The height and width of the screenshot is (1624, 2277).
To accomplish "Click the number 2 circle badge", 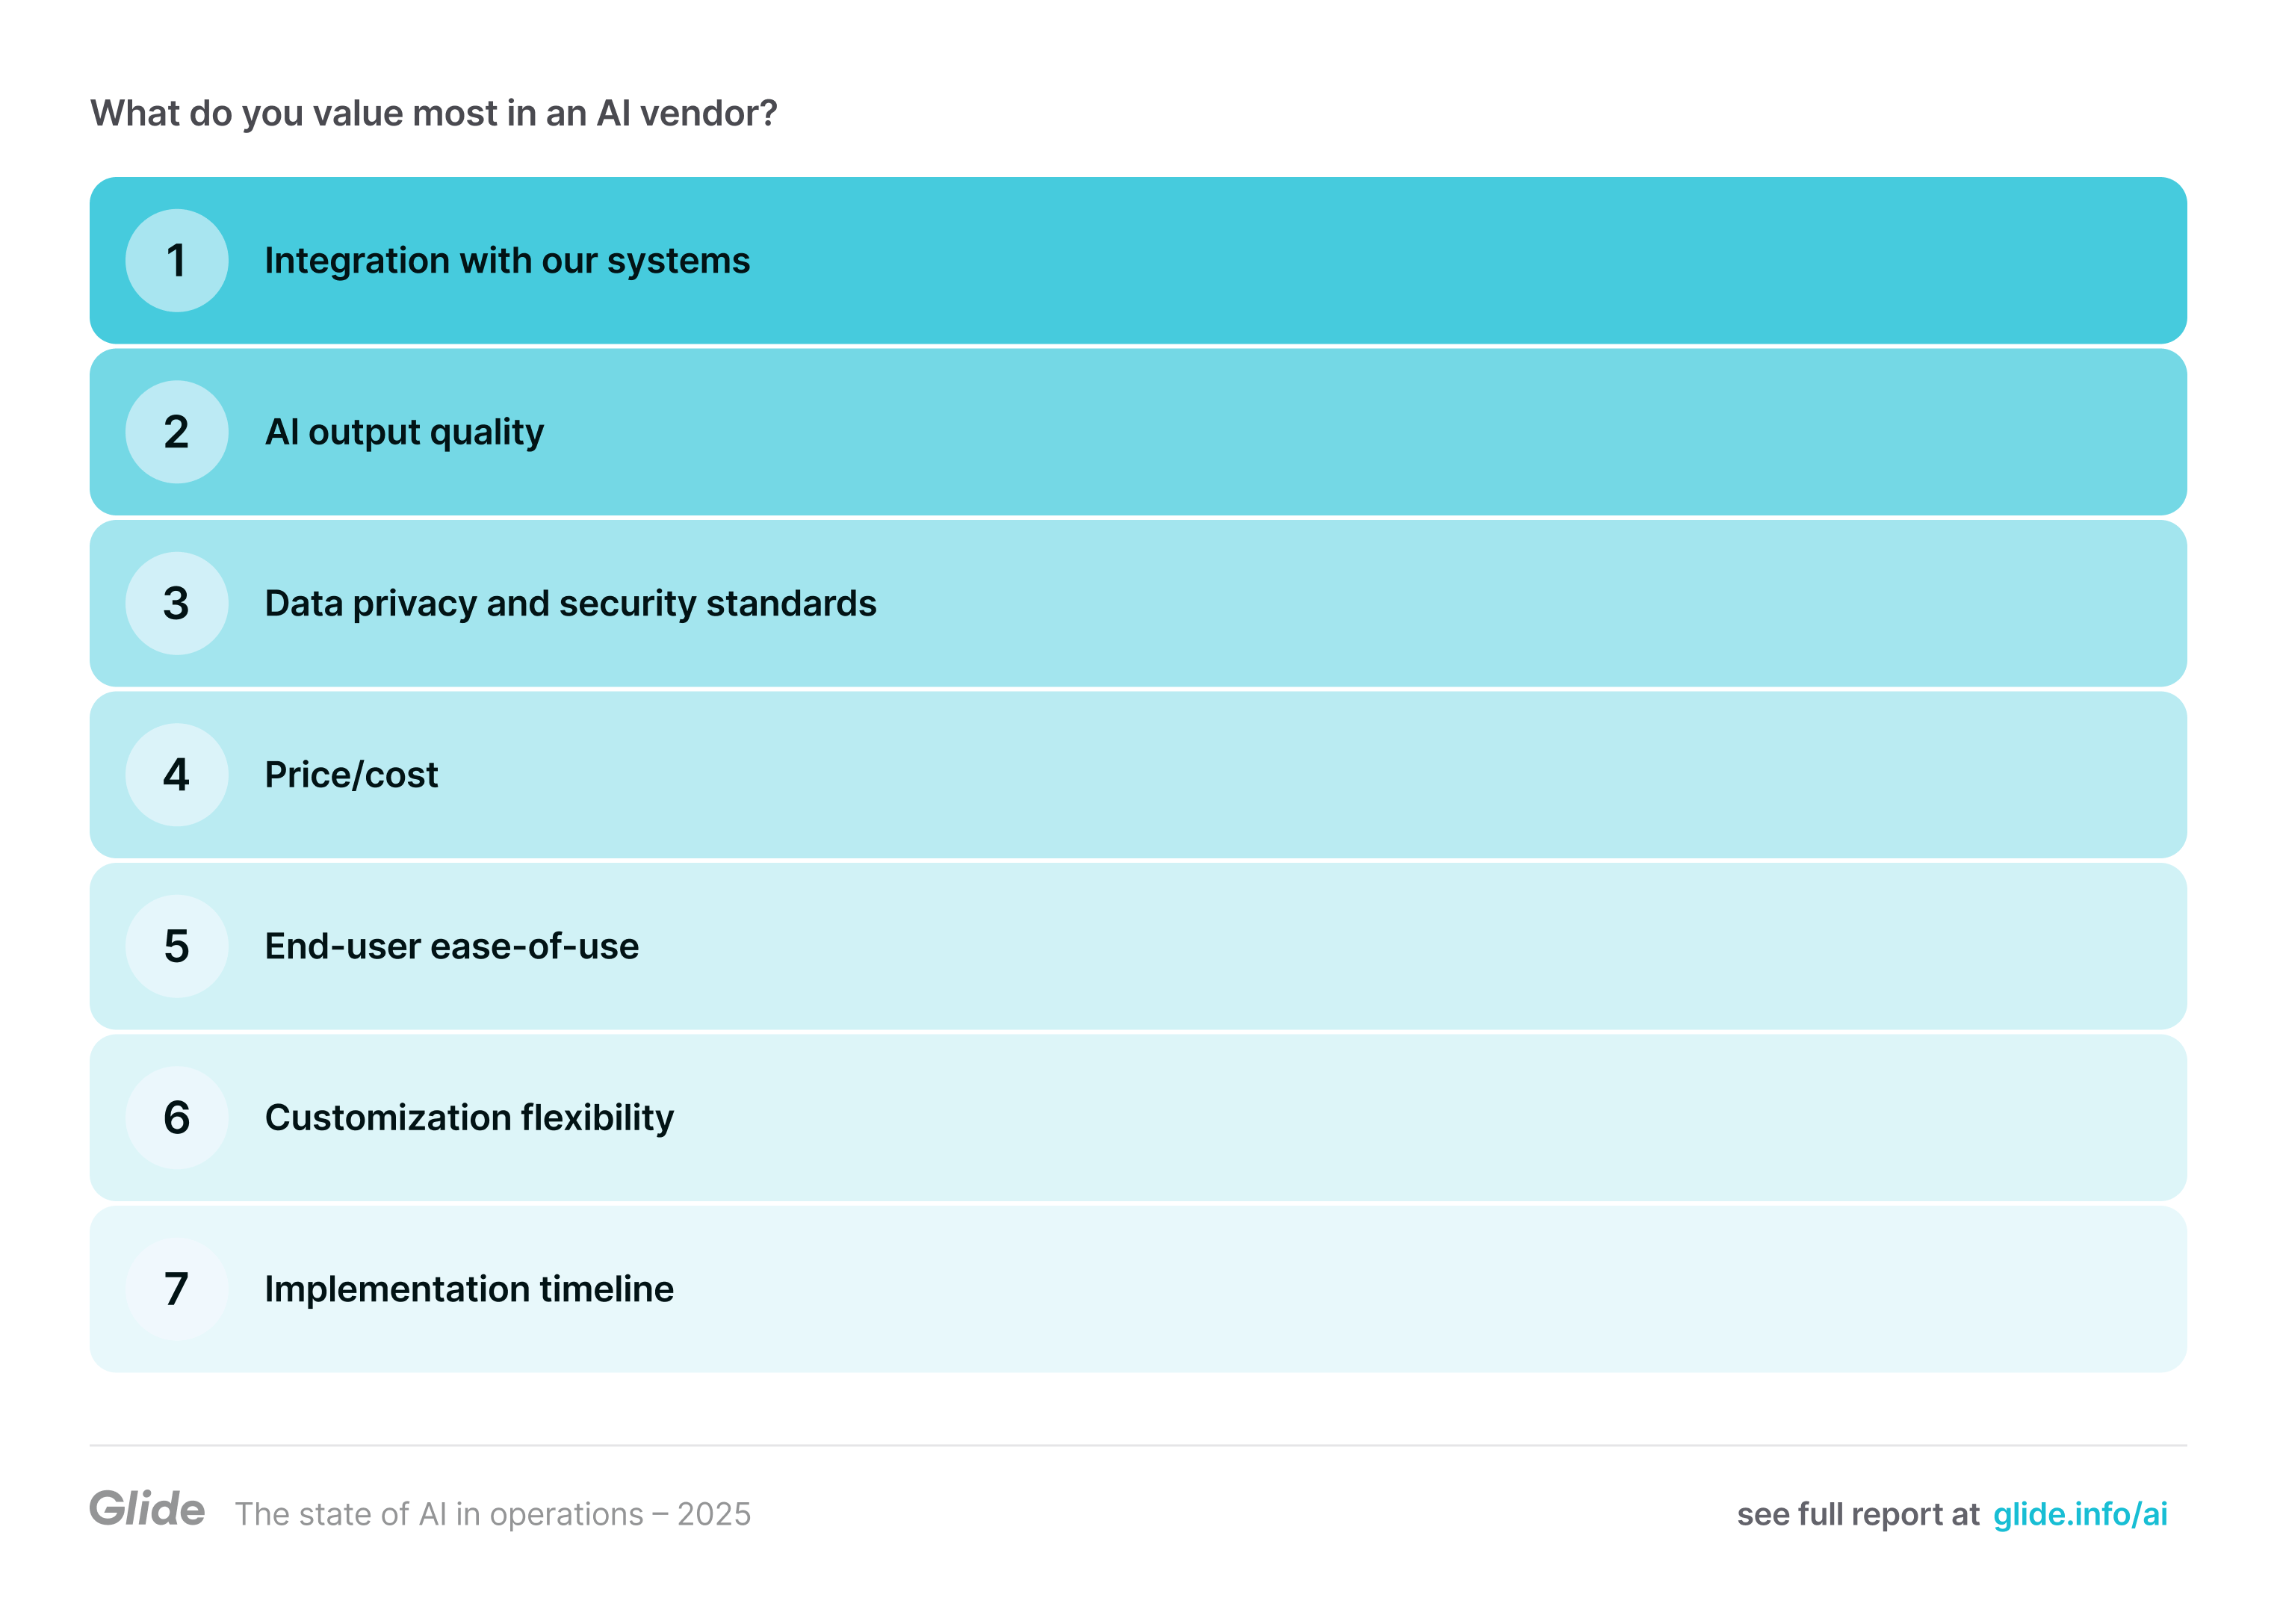I will coord(176,432).
